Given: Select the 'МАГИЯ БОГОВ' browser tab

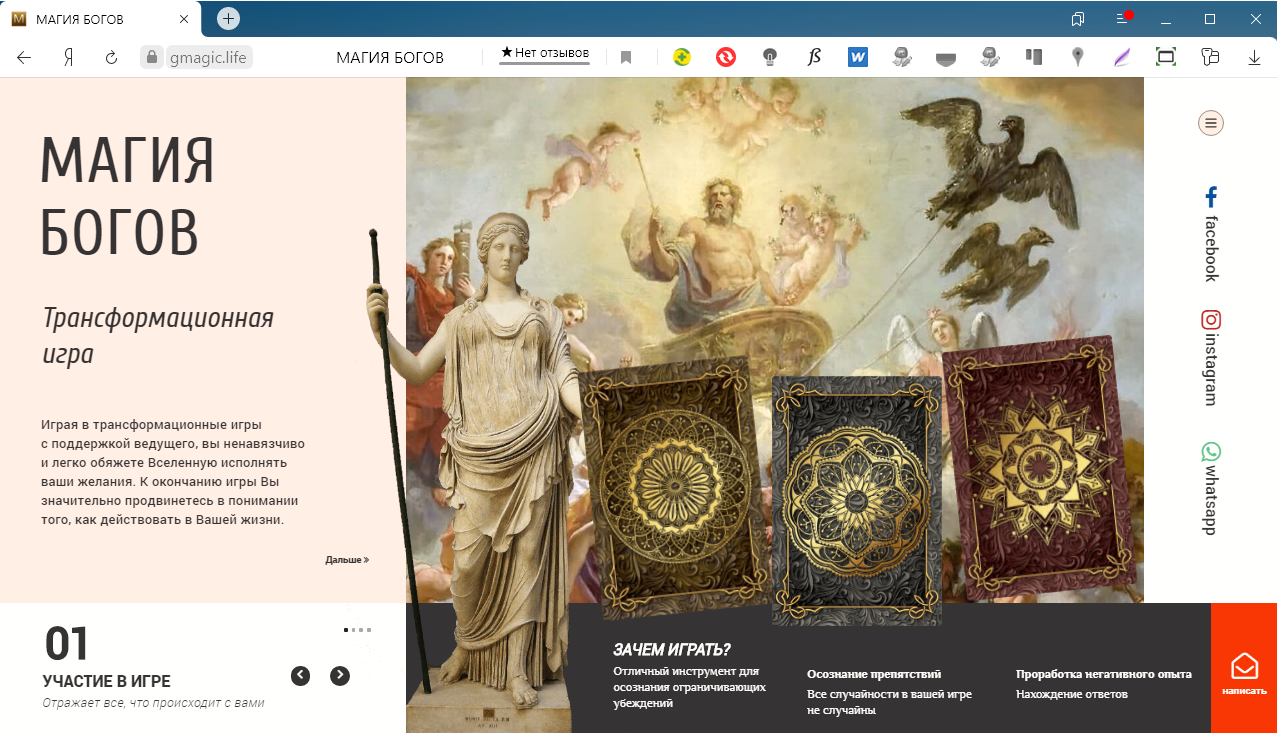Looking at the screenshot, I should (100, 19).
